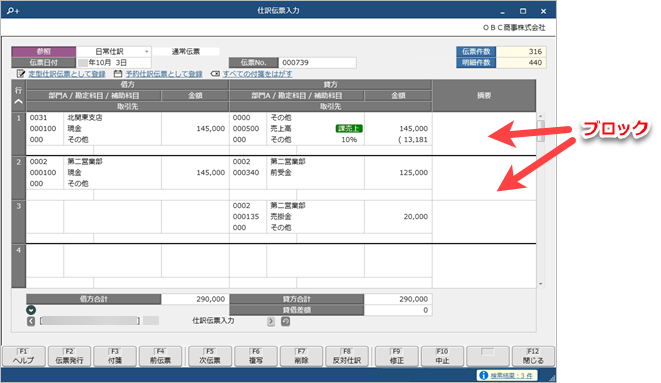Go to previous slip with F4 前伝票
The width and height of the screenshot is (661, 383).
[160, 356]
